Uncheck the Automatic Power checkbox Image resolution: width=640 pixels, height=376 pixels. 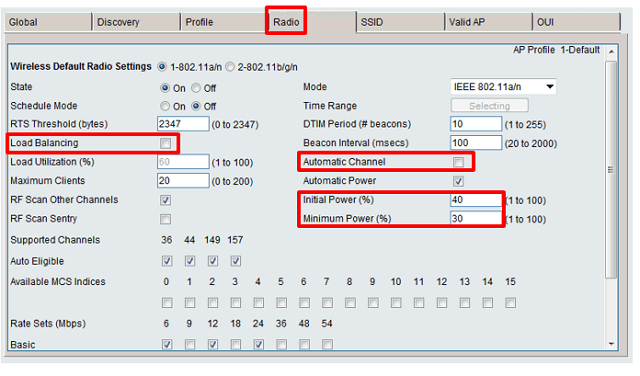pyautogui.click(x=458, y=181)
